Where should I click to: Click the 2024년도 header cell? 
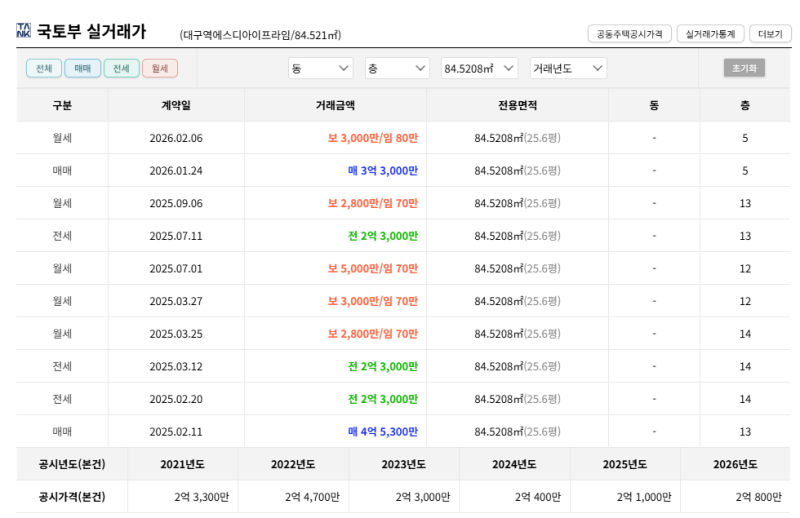coord(514,464)
